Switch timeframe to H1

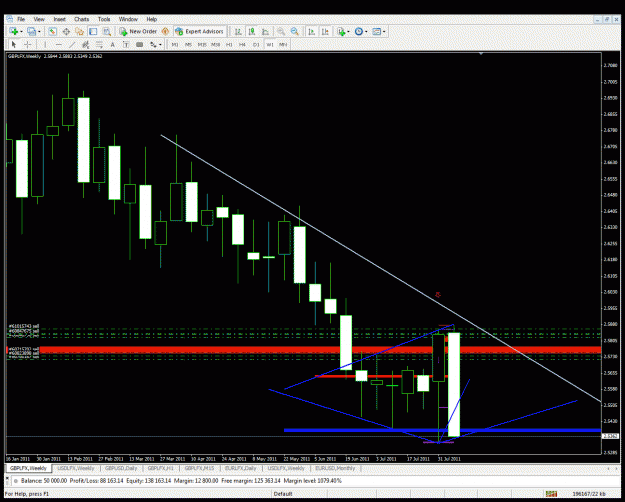point(229,45)
